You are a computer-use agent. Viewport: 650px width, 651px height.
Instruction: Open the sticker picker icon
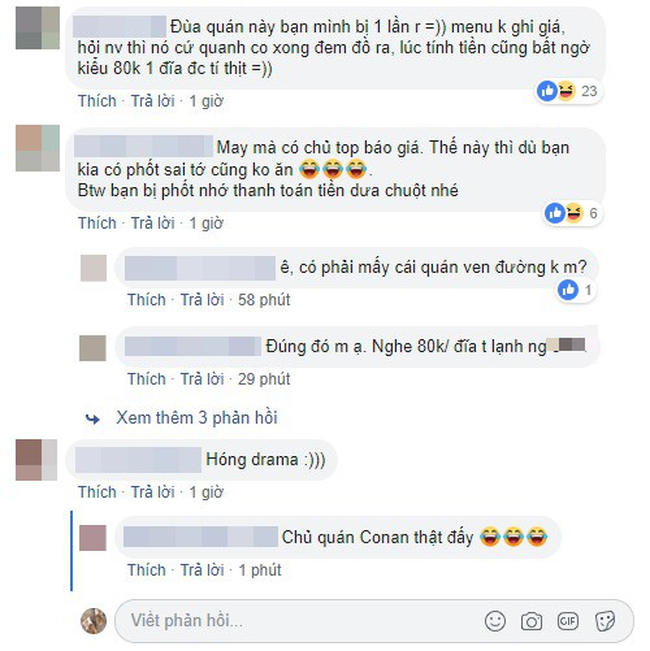tap(605, 622)
